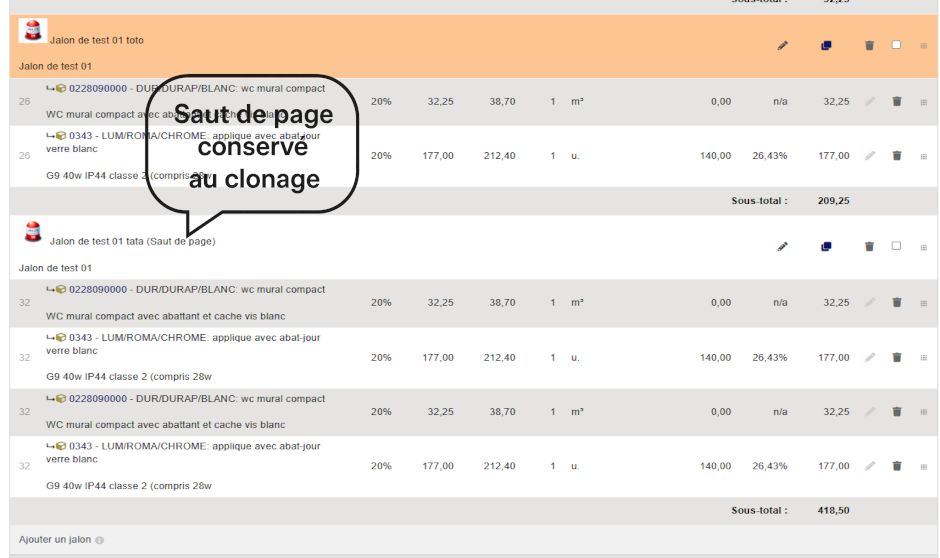
Task: Edit the 'Jalon de test 01 tata' milestone
Action: pyautogui.click(x=782, y=247)
